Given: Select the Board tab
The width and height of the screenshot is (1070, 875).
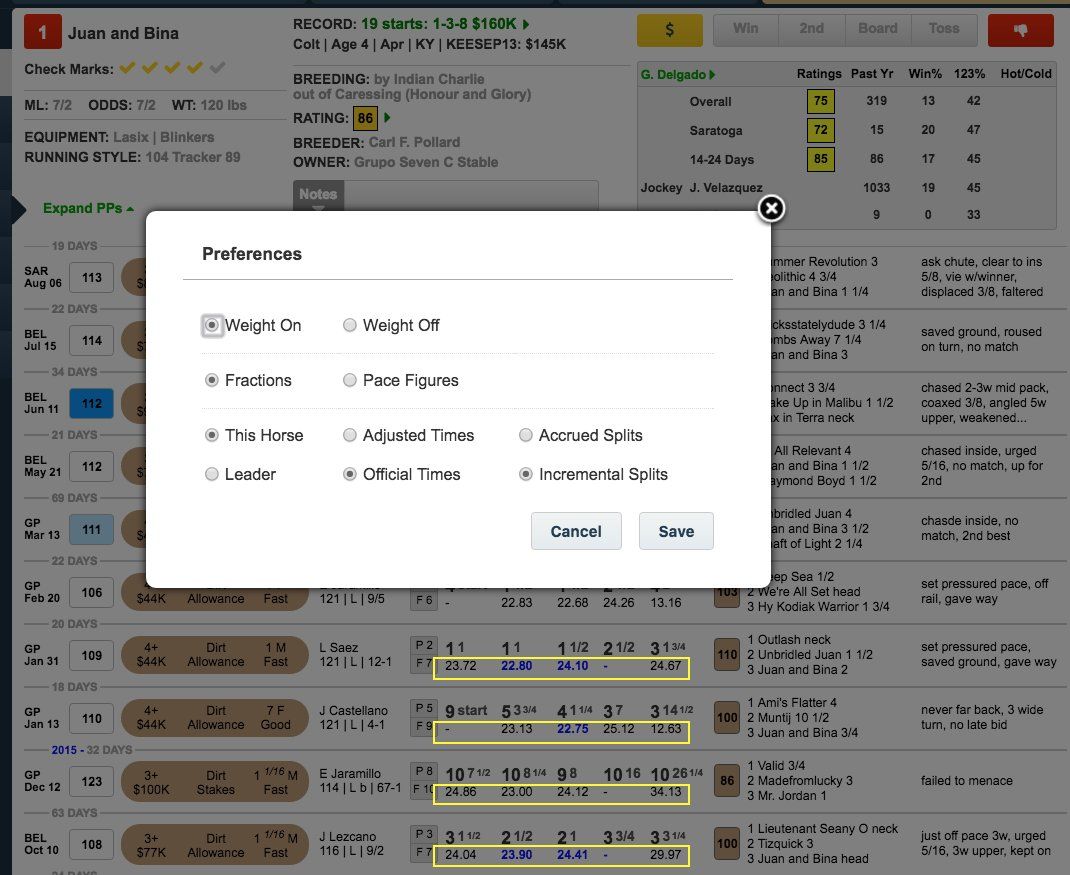Looking at the screenshot, I should tap(877, 29).
